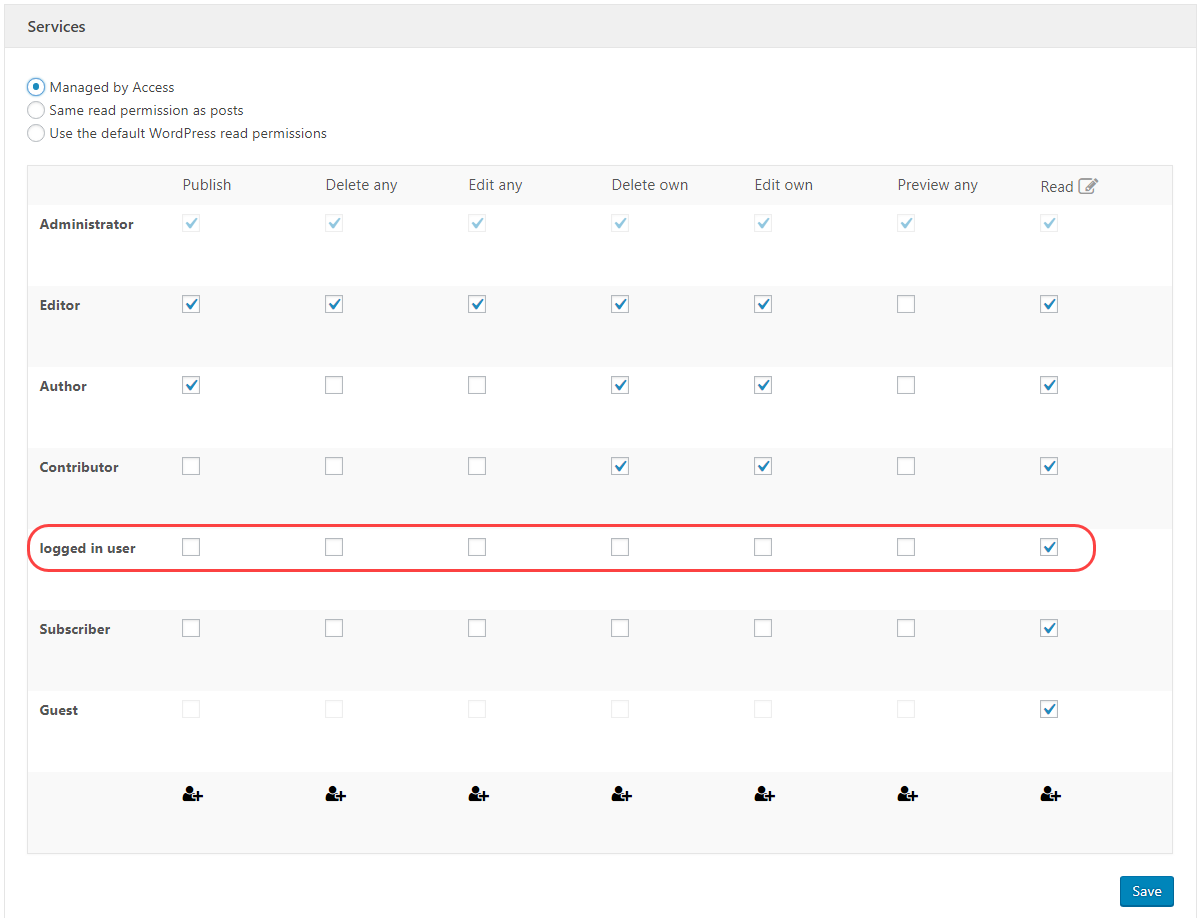The width and height of the screenshot is (1200, 918).
Task: Enable Preview any for Subscriber
Action: click(906, 628)
